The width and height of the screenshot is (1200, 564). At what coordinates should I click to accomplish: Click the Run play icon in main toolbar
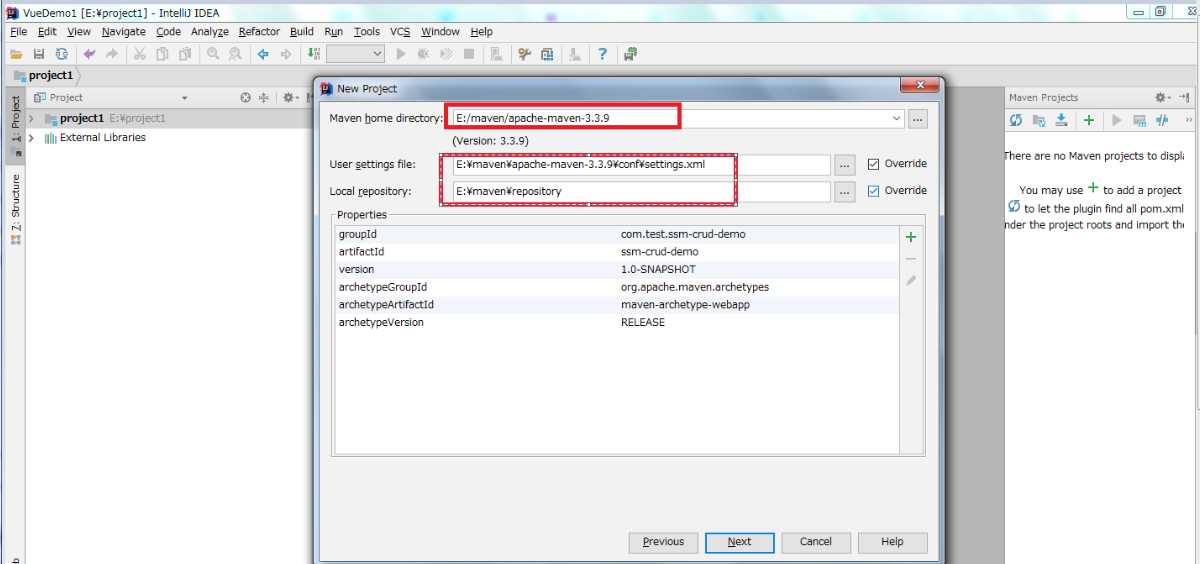(401, 54)
